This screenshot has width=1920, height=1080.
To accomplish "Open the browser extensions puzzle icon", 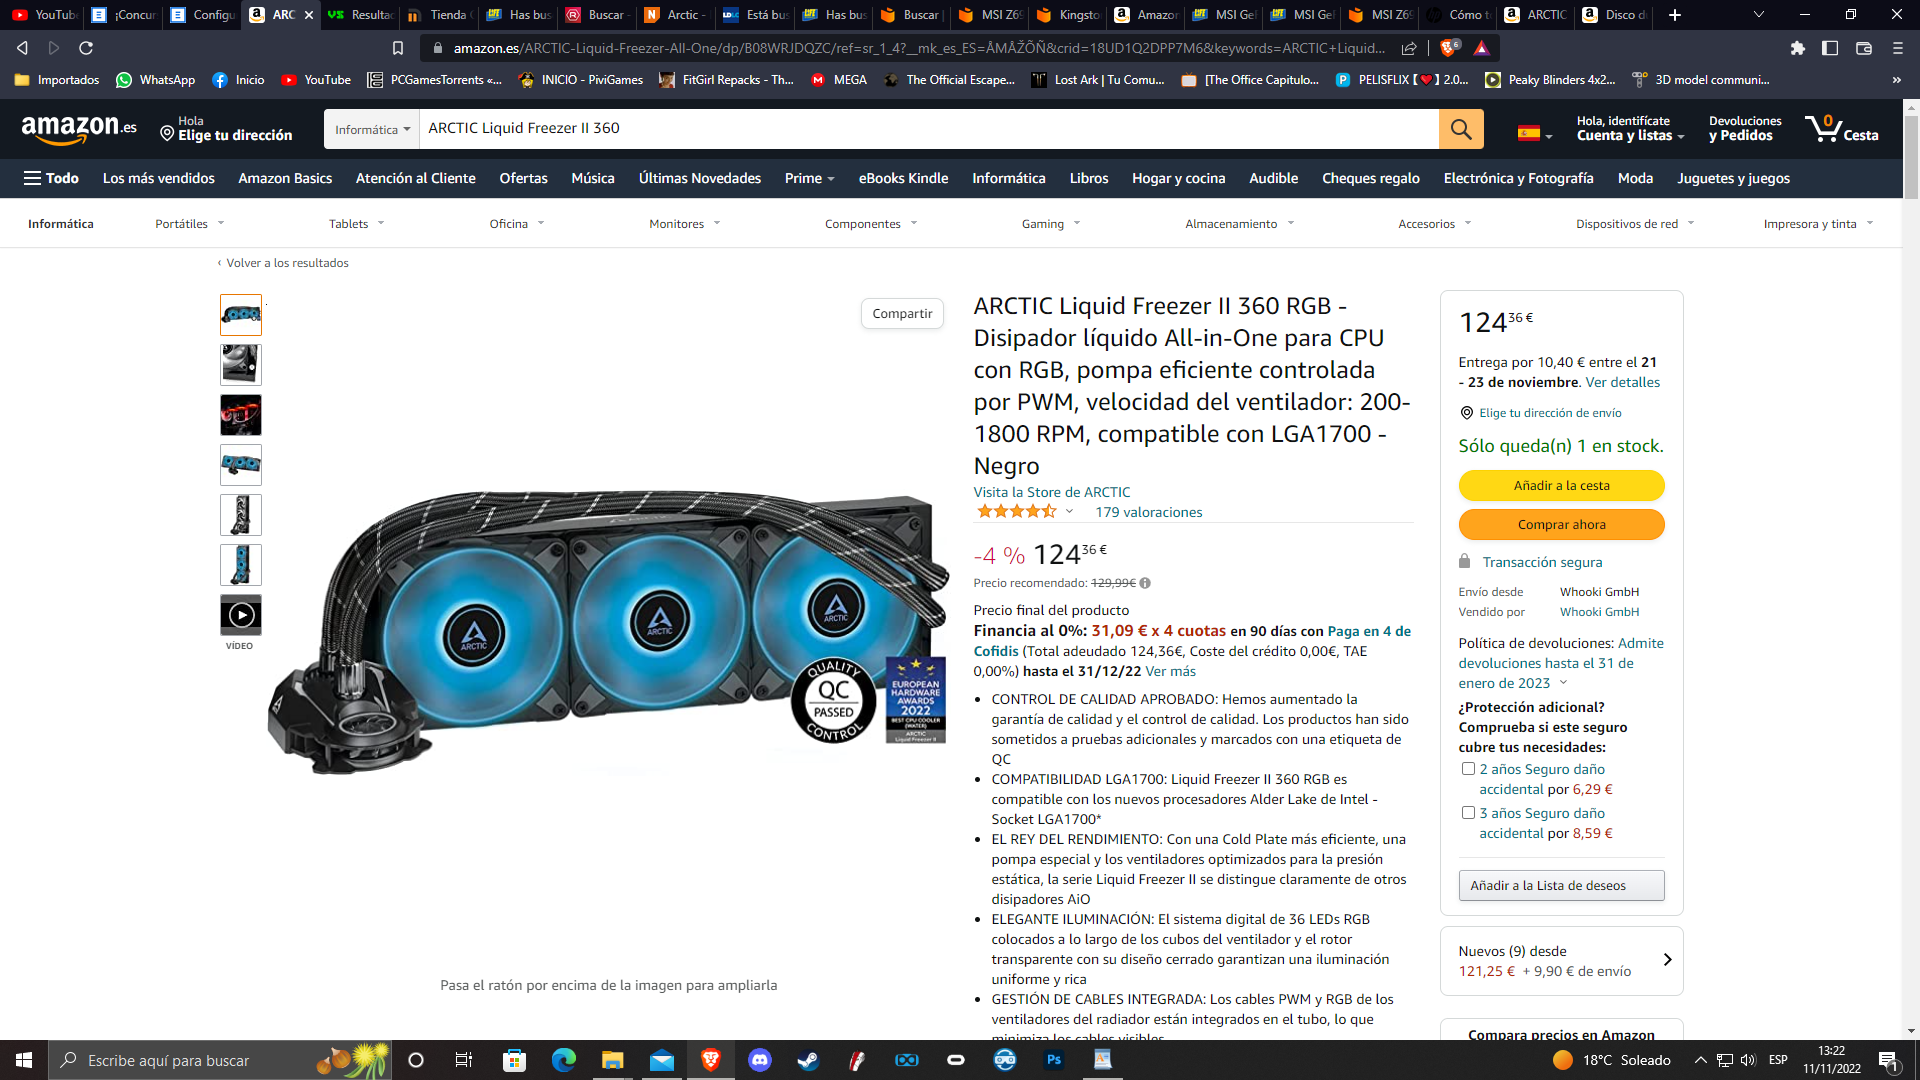I will (1797, 48).
